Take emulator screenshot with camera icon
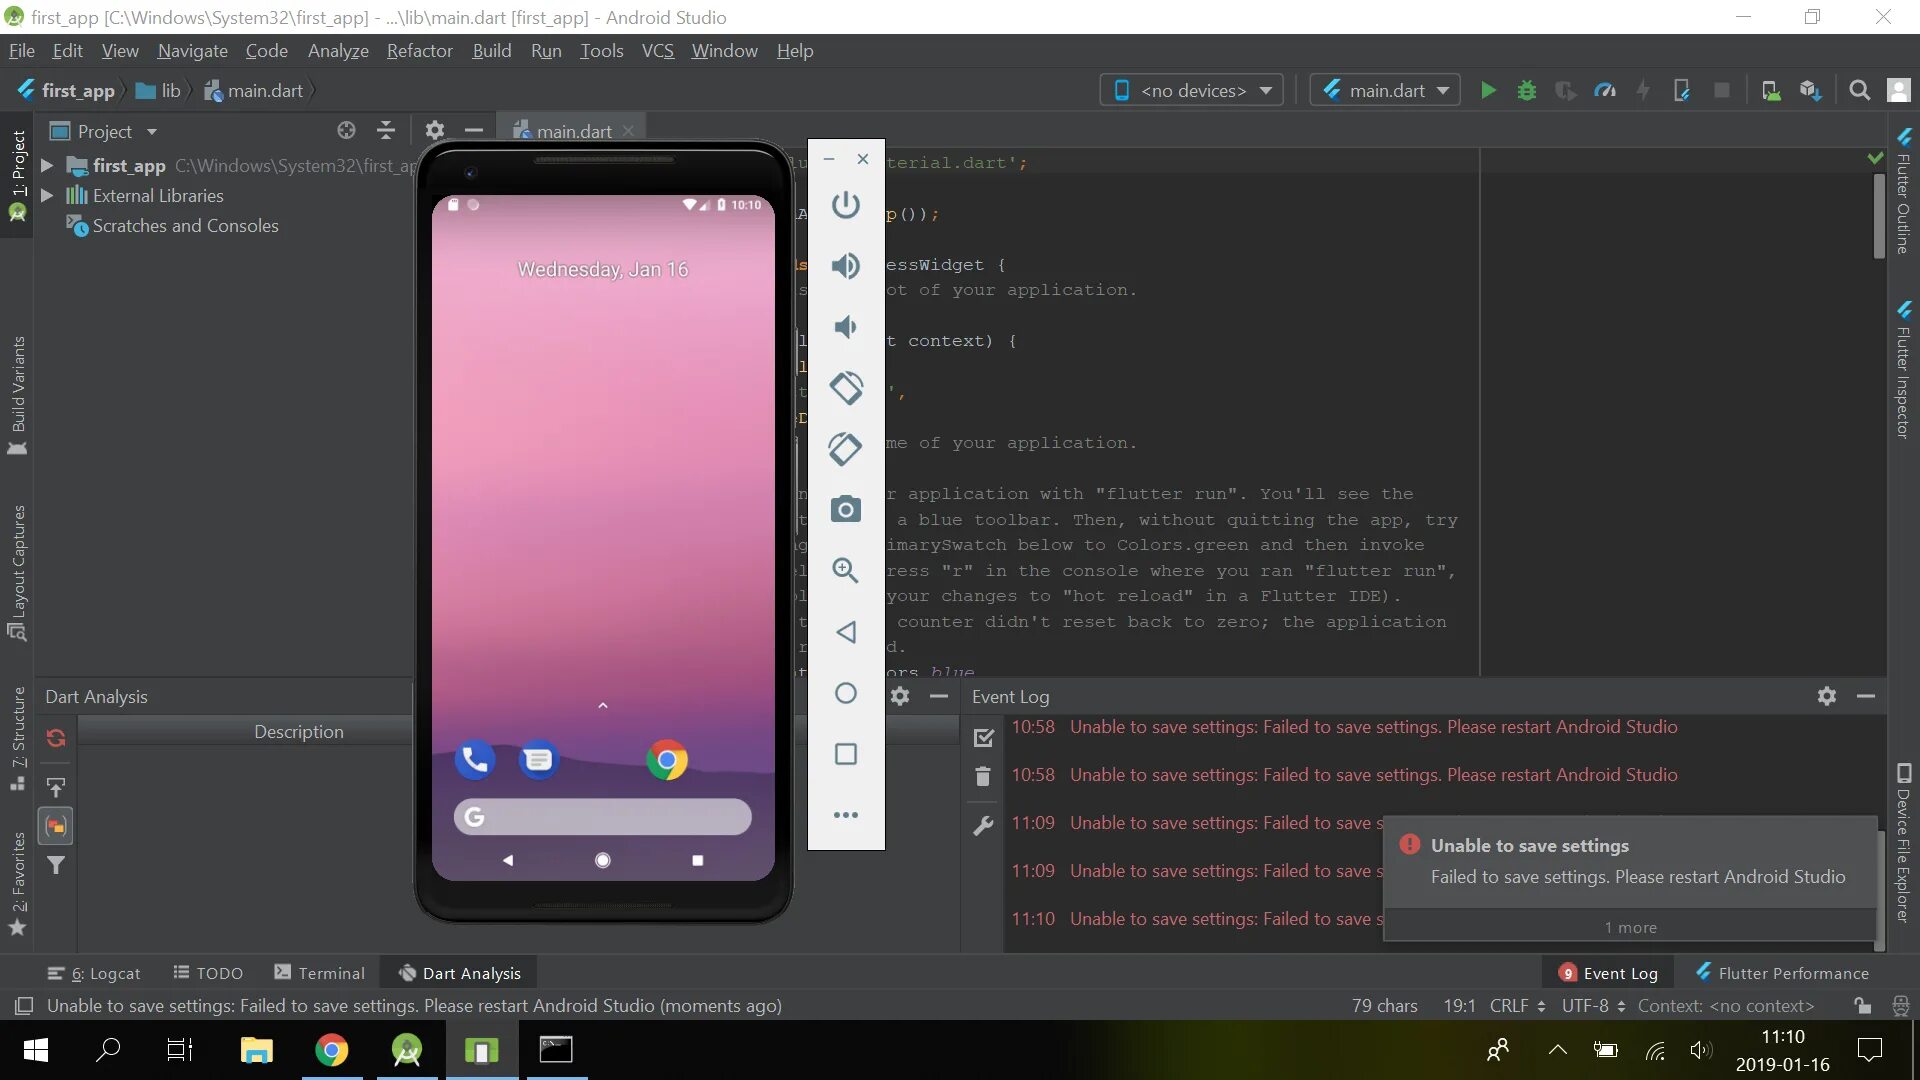 (846, 510)
